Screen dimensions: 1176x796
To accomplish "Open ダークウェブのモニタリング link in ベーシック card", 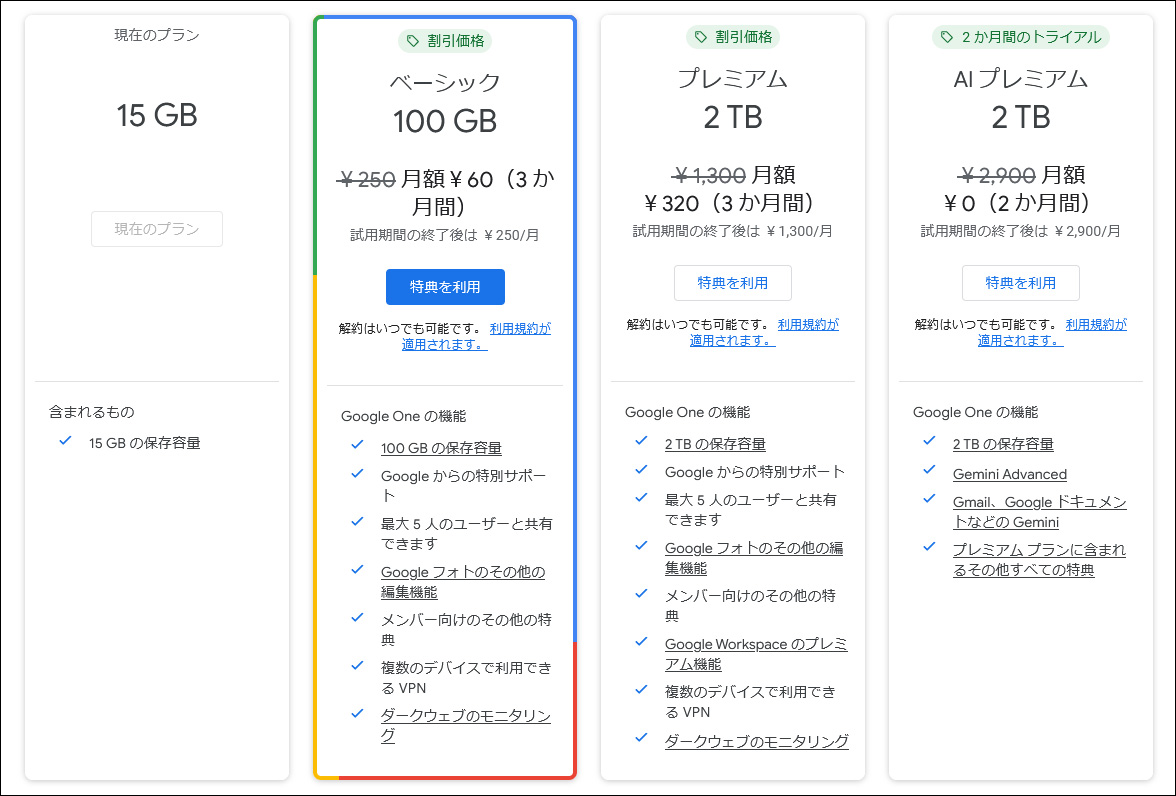I will 466,725.
